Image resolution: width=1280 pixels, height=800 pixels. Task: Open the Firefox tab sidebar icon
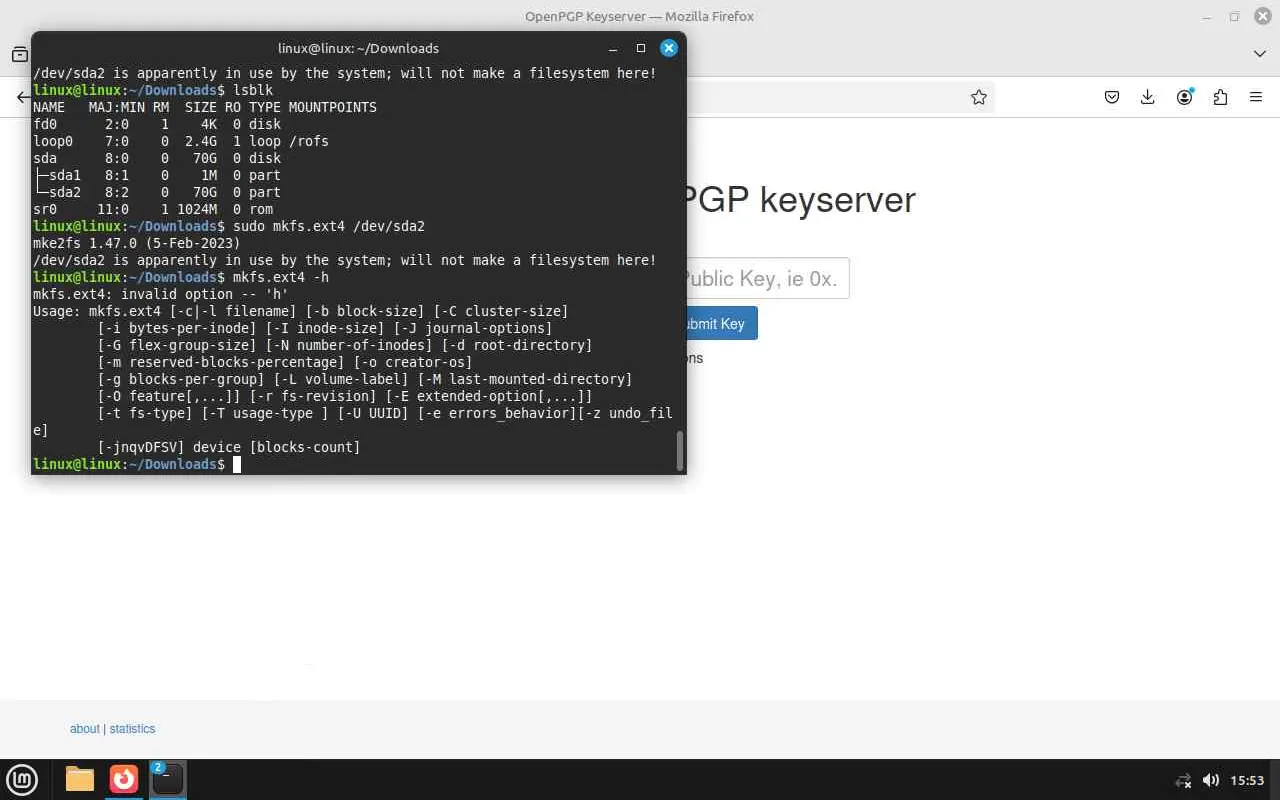19,54
